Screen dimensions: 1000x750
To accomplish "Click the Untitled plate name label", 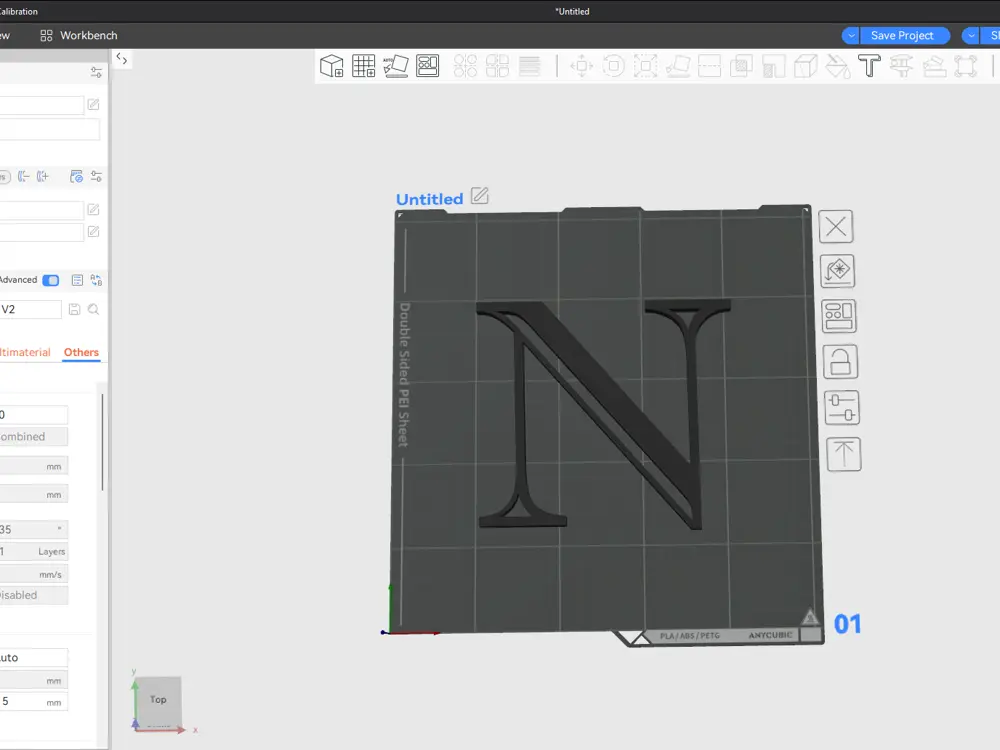I will pos(429,199).
